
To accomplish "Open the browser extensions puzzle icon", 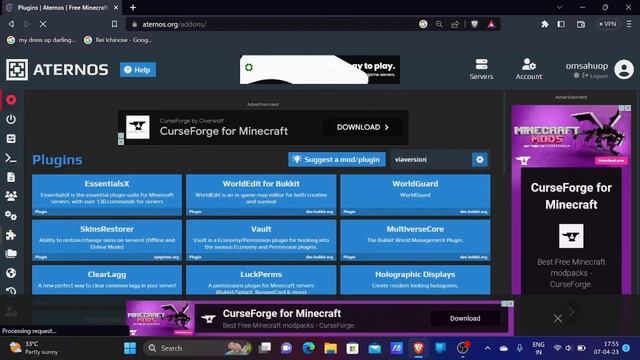I will click(x=544, y=24).
